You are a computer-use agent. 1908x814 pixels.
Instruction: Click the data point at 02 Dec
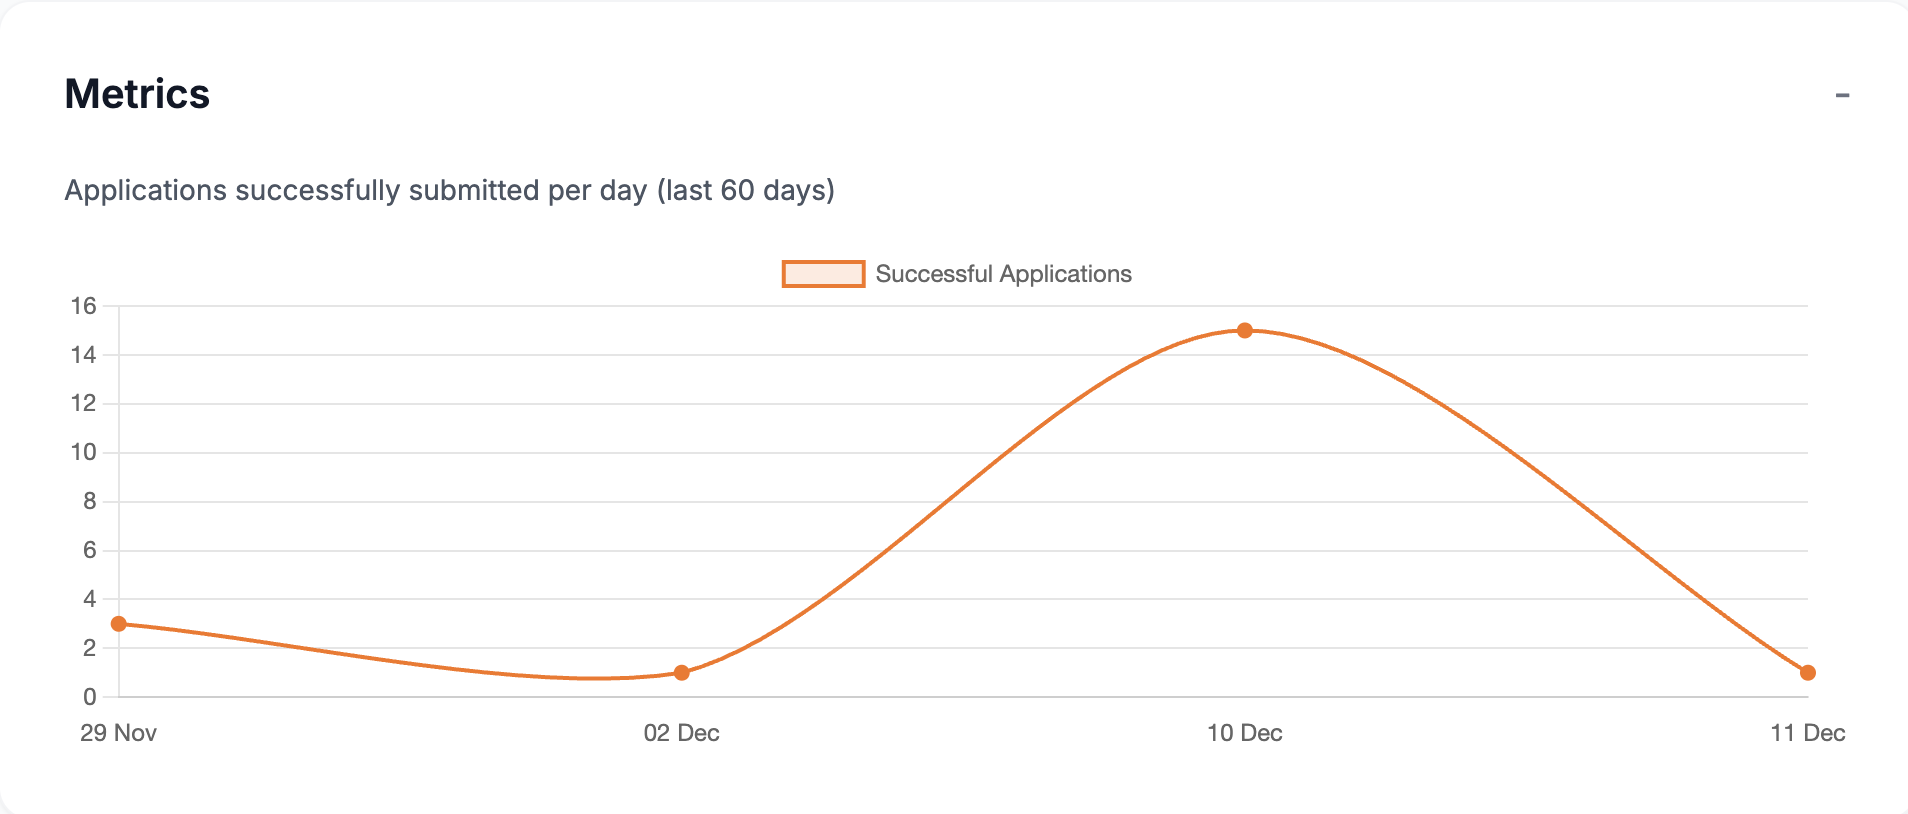tap(681, 672)
